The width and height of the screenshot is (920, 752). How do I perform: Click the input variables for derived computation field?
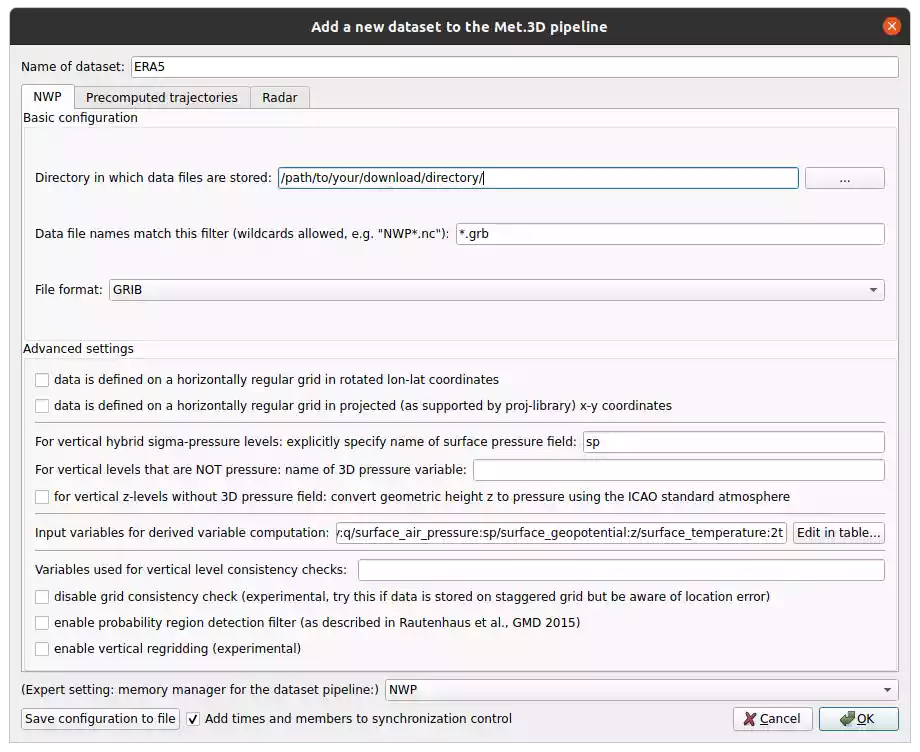click(561, 533)
